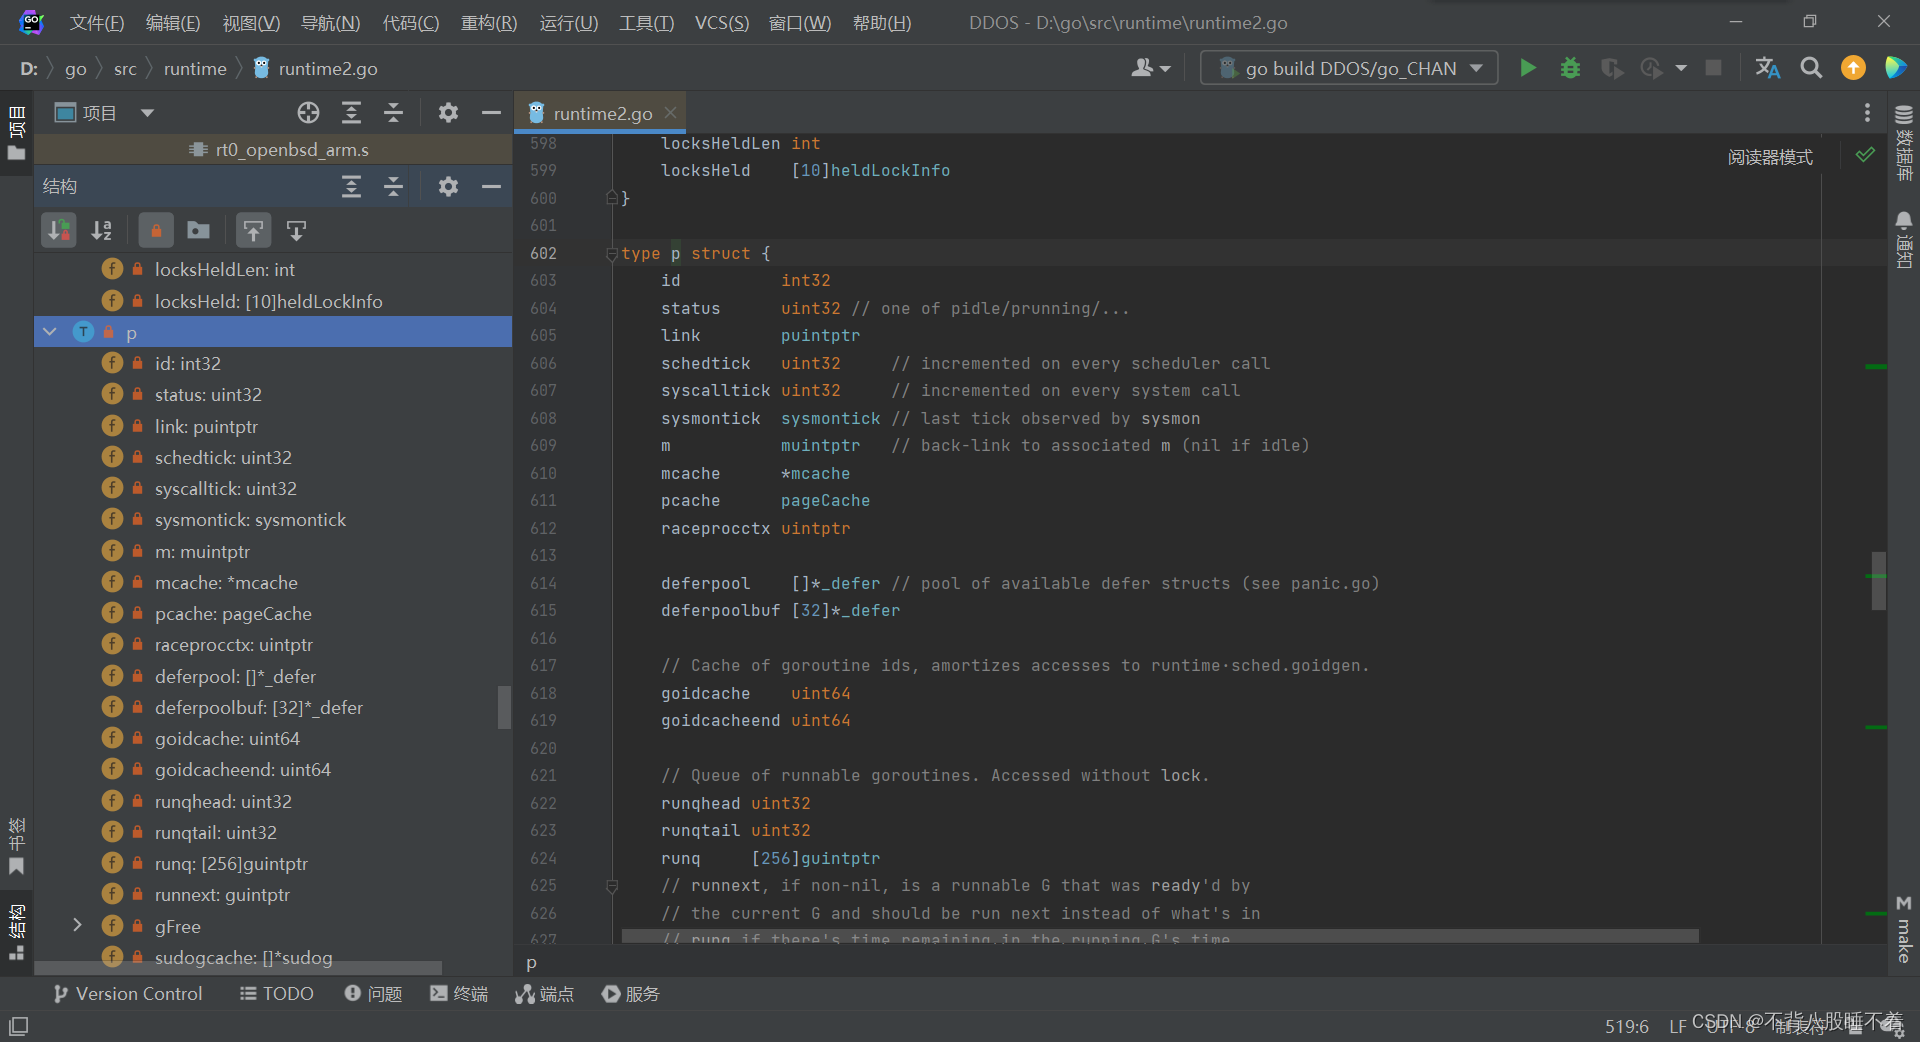Click the orange update arrow icon

1853,68
